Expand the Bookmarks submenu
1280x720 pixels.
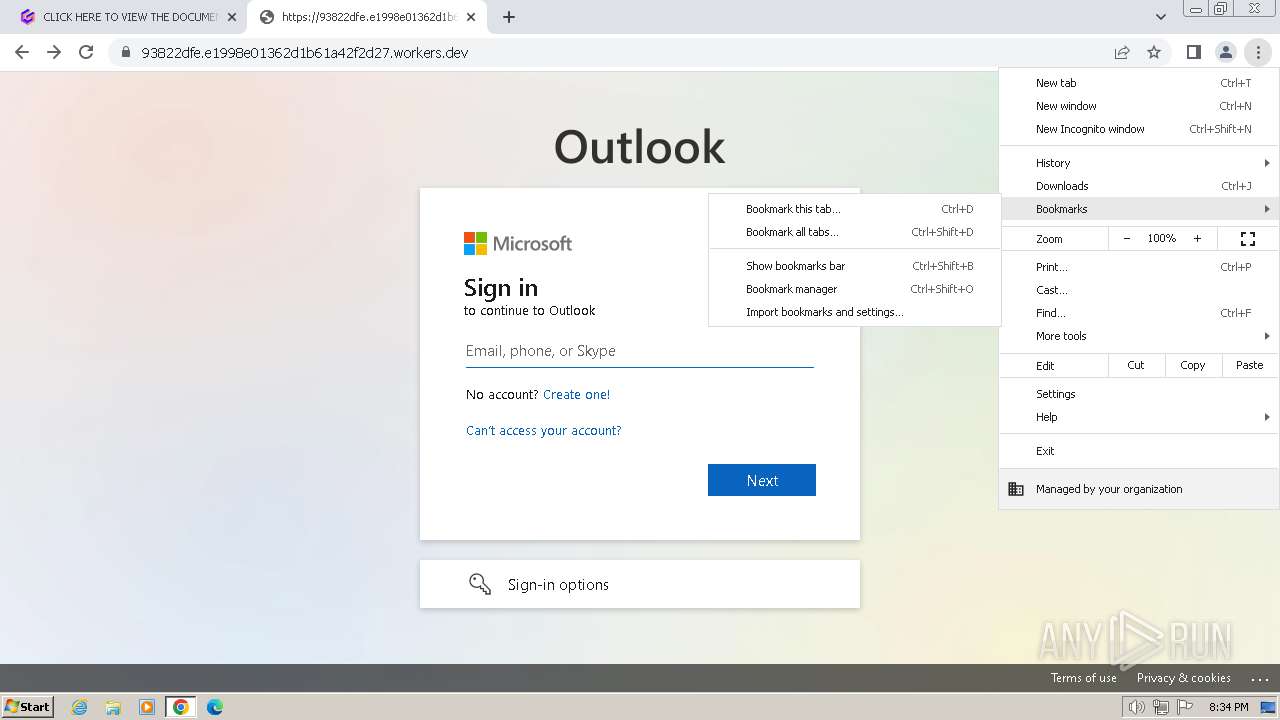pos(1139,209)
